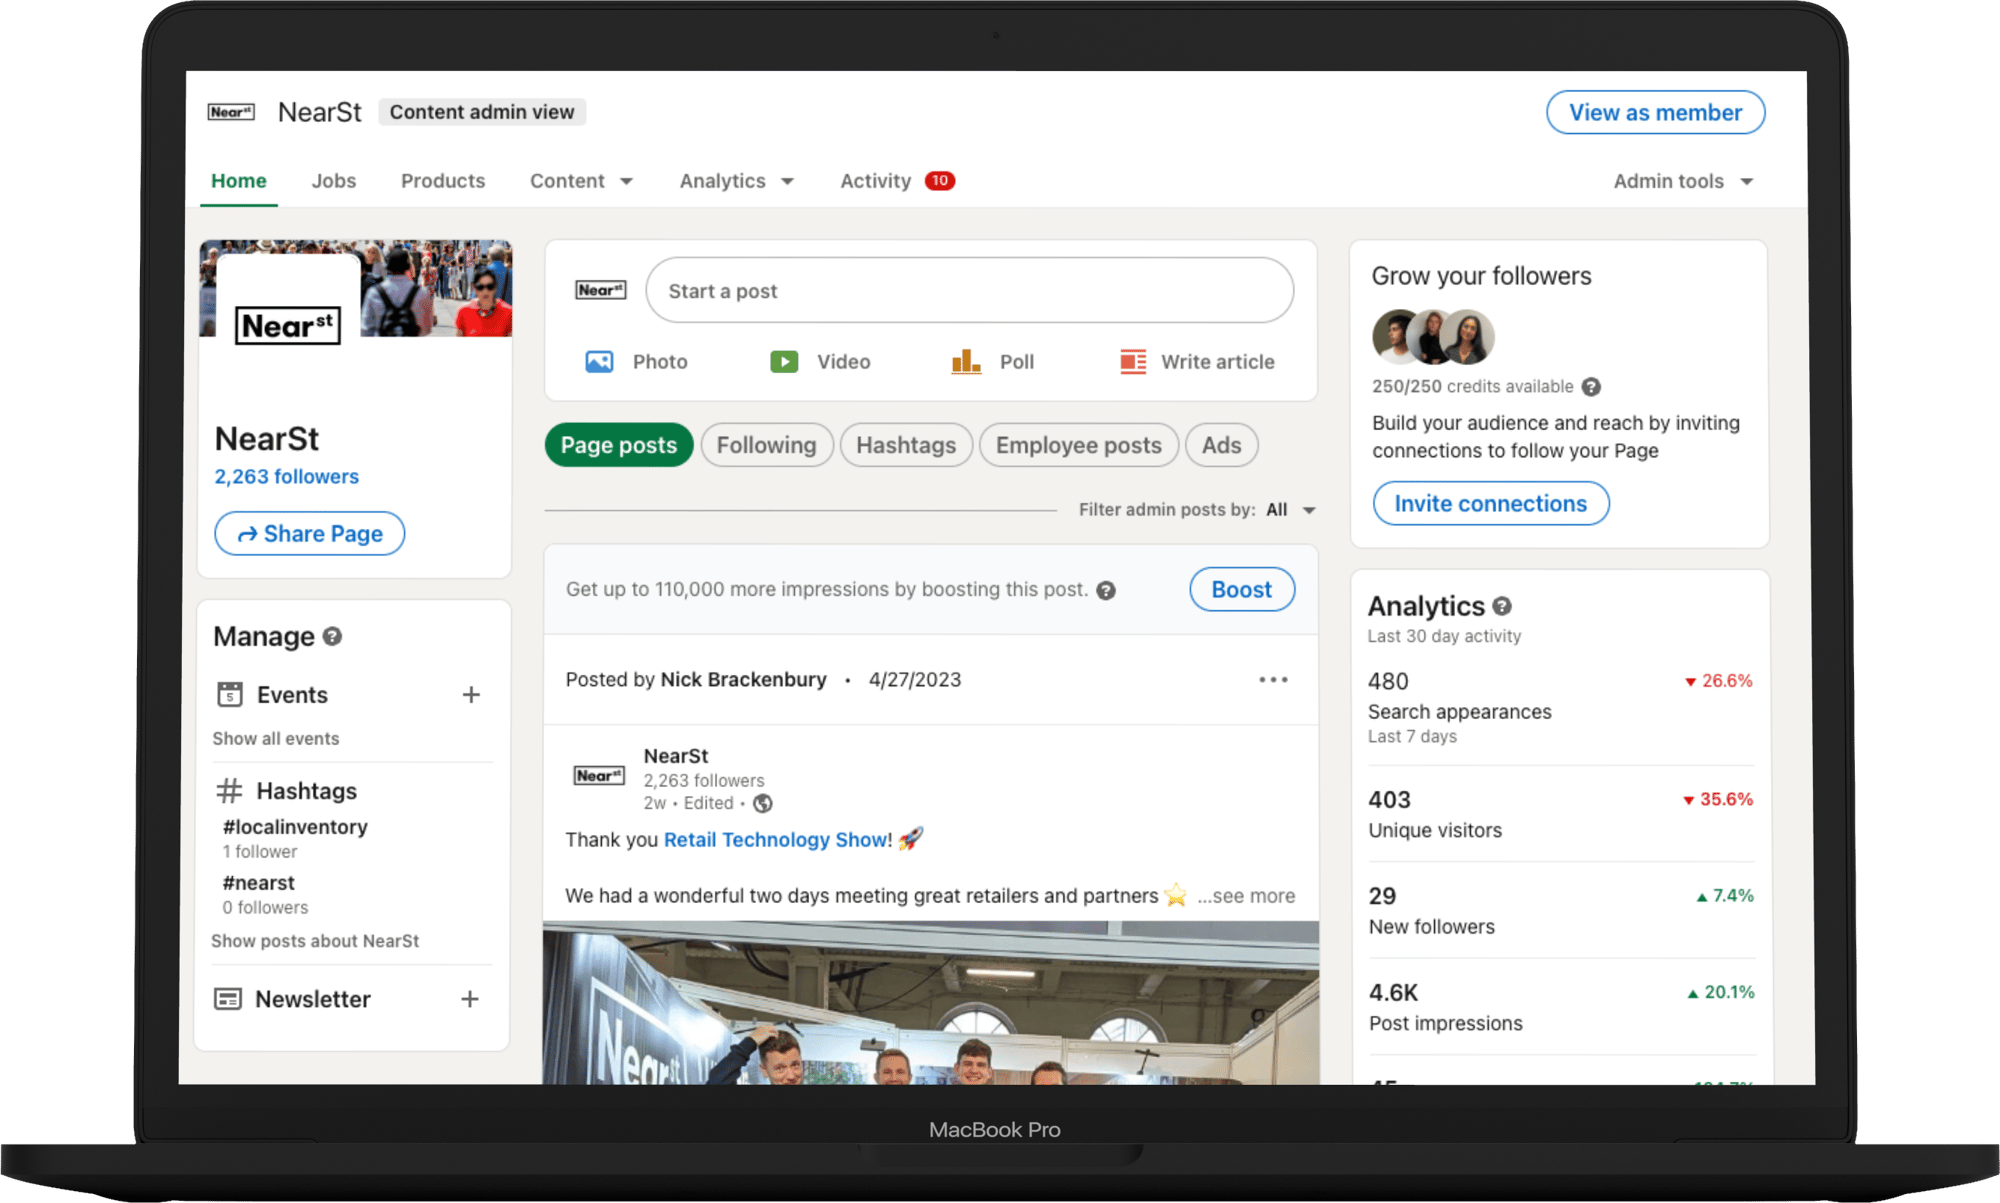Expand post text with see more
Image resolution: width=2000 pixels, height=1203 pixels.
[1246, 896]
